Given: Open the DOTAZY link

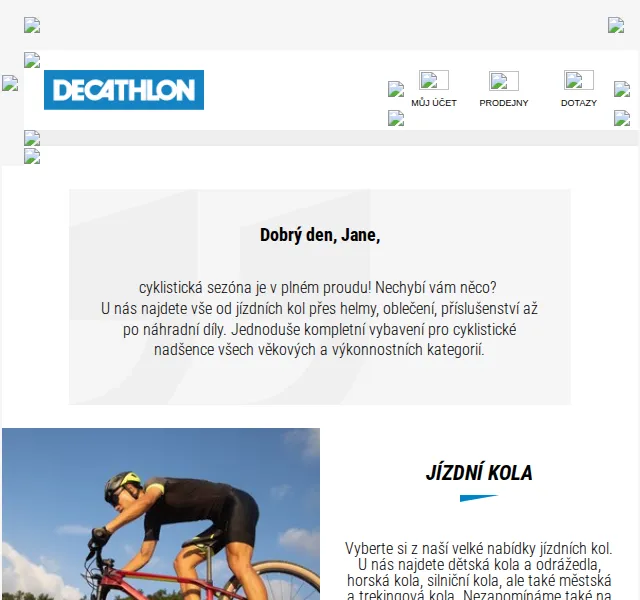Looking at the screenshot, I should [x=578, y=103].
